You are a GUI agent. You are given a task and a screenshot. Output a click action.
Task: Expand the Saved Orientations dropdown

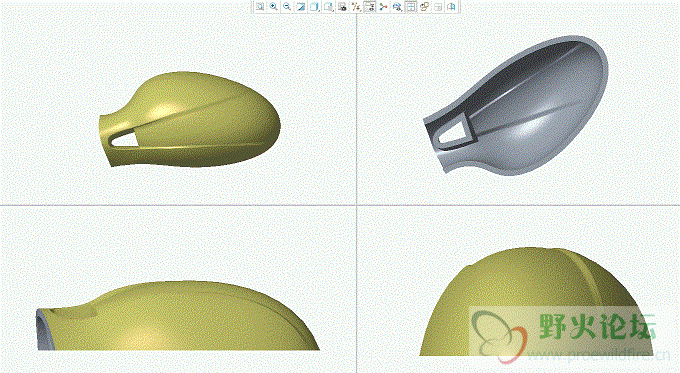pos(328,7)
